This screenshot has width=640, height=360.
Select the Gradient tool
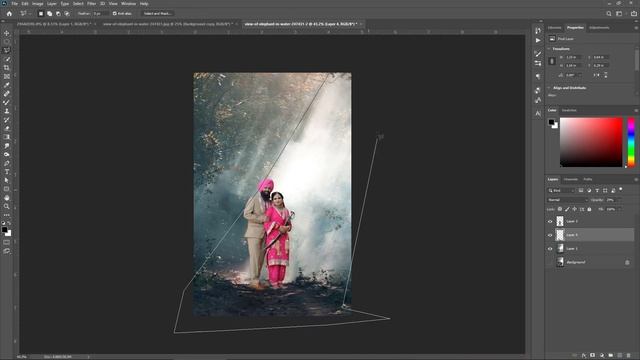[x=7, y=137]
